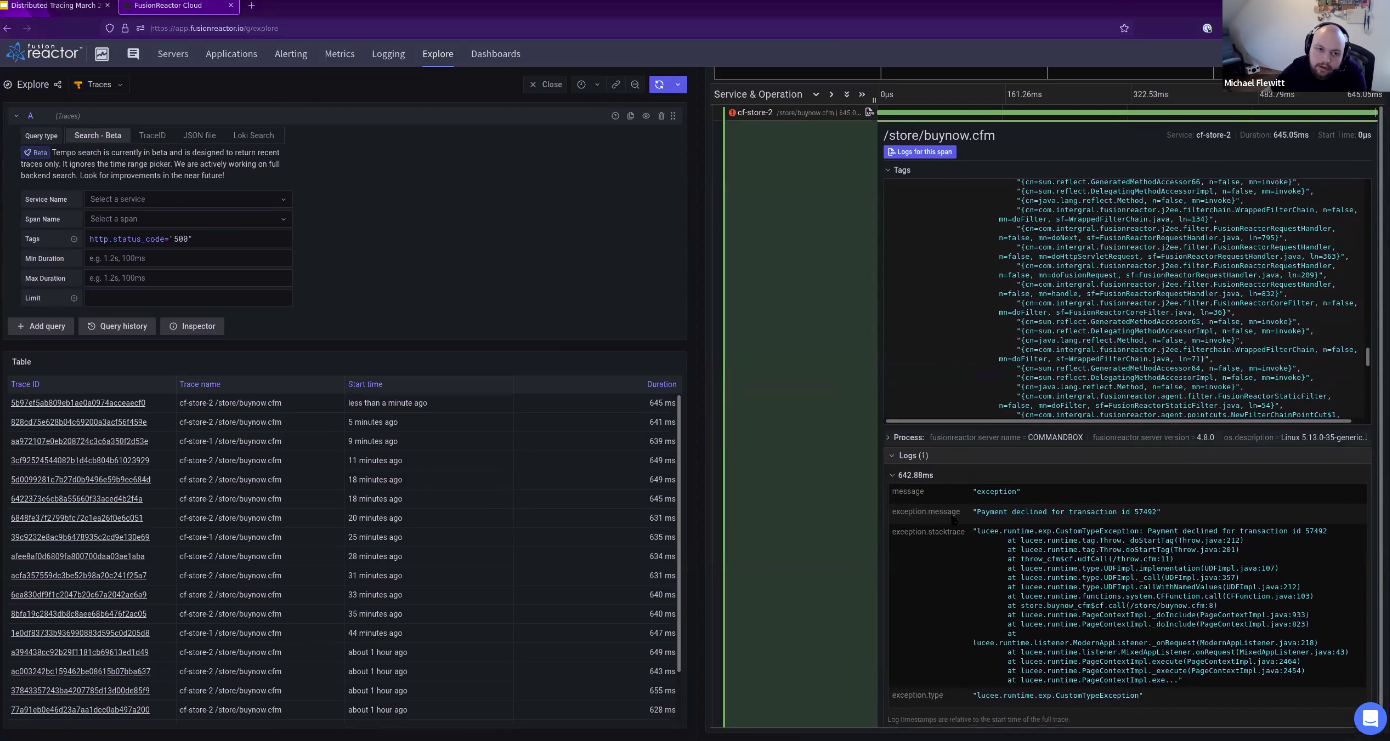
Task: Collapse one level chevron in Service & Operation
Action: [814, 95]
